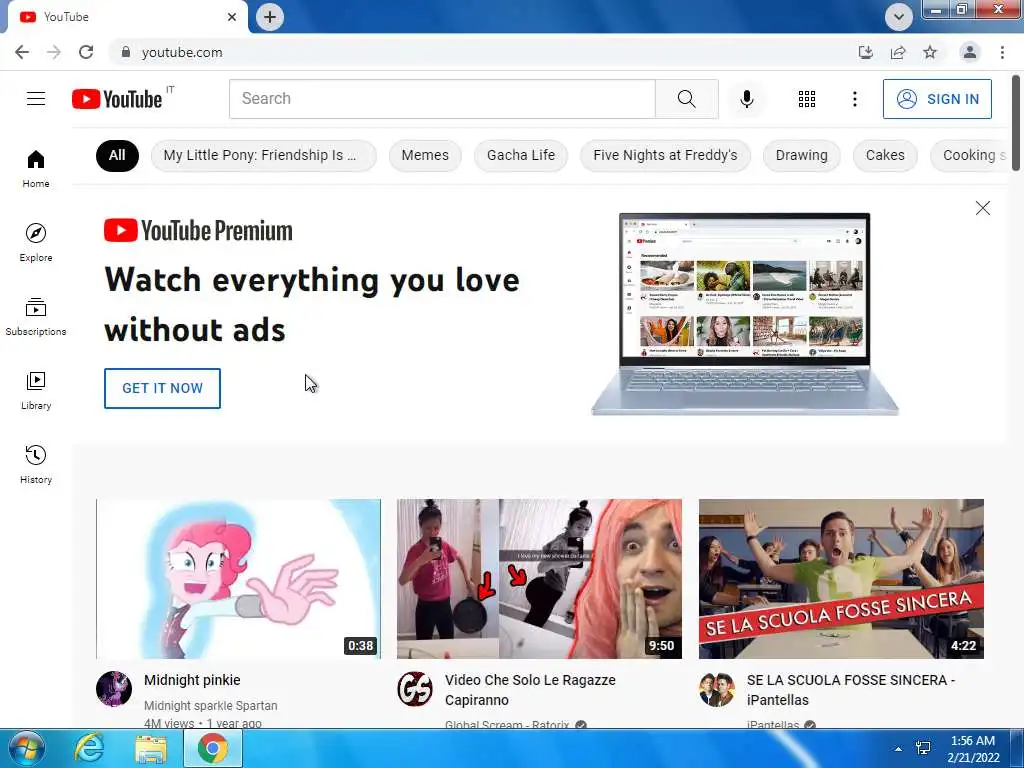Bookmark this tab with star
Viewport: 1024px width, 768px height.
click(x=930, y=52)
